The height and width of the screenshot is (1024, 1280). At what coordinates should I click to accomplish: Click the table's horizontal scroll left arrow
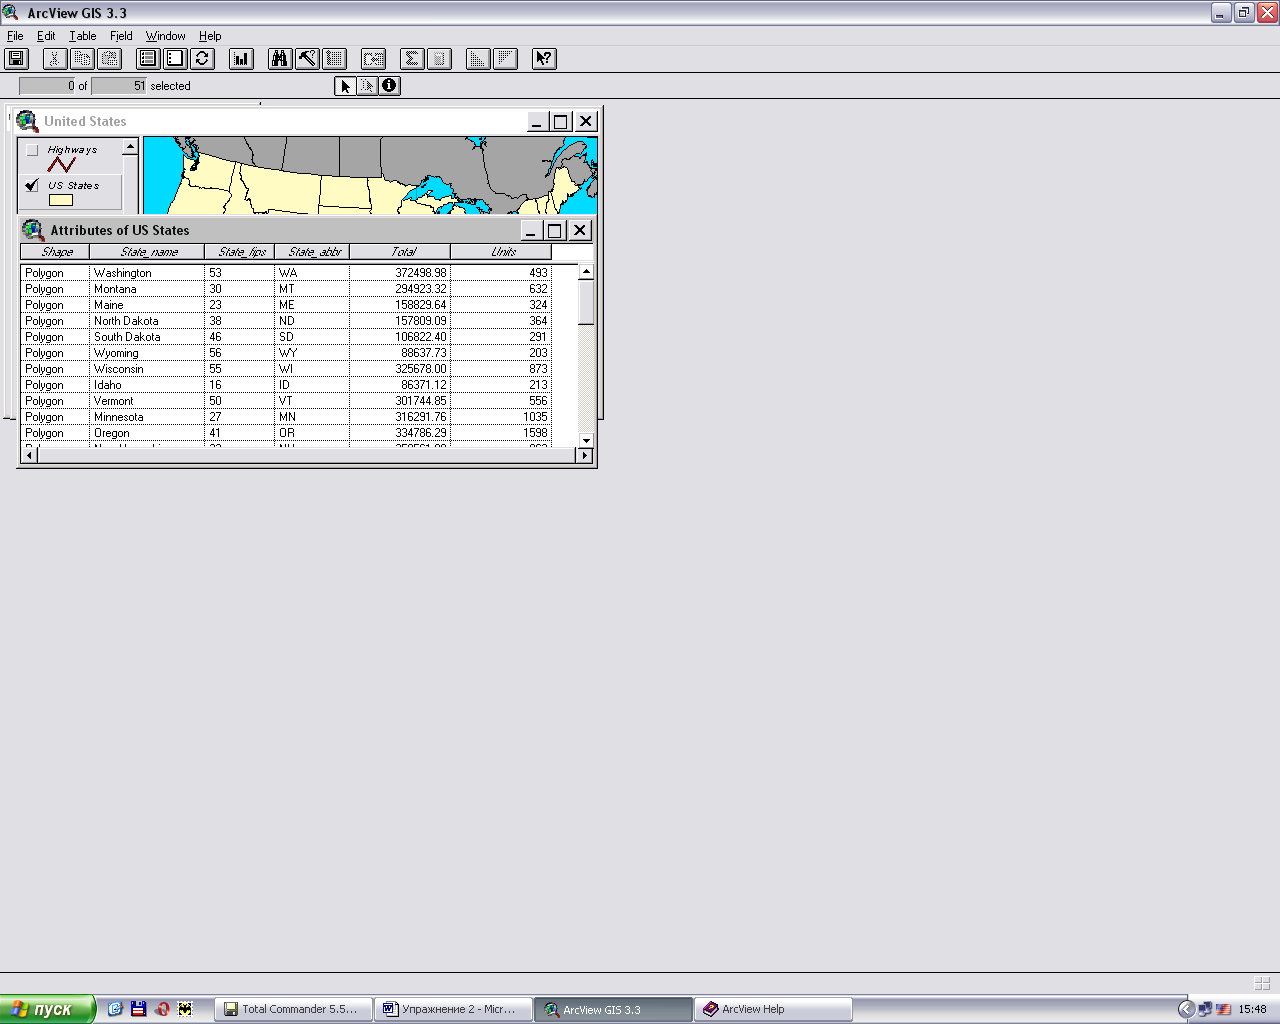(29, 455)
